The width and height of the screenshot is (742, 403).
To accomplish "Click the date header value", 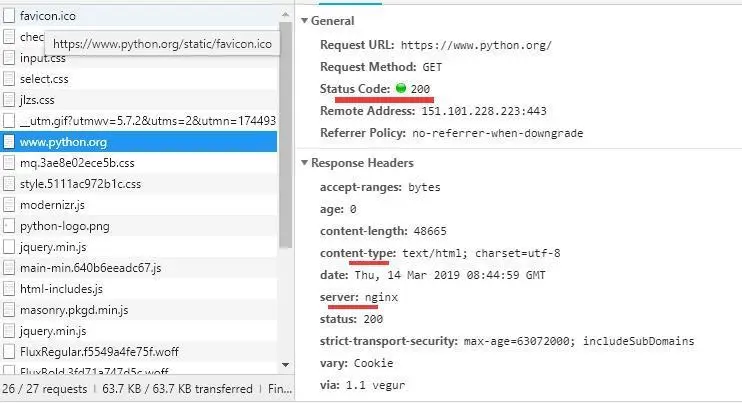I will click(x=450, y=275).
